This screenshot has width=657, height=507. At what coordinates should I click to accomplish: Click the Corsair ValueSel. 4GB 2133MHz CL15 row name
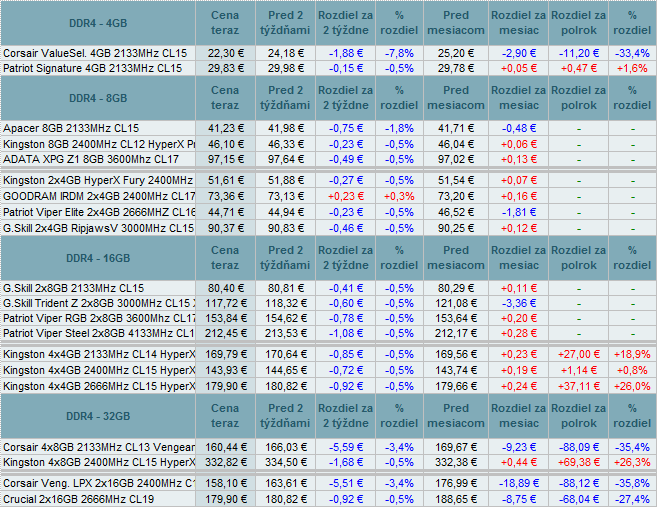coord(95,53)
